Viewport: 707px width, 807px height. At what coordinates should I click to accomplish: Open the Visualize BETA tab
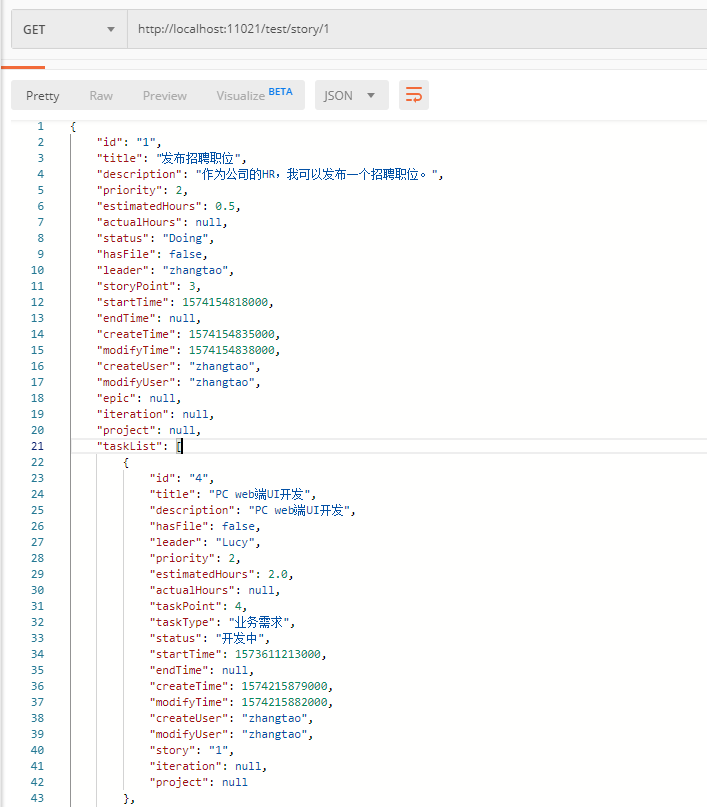tap(254, 95)
